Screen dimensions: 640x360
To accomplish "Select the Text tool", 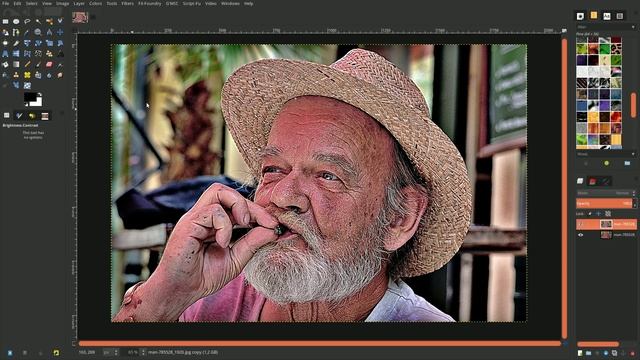I will (x=60, y=53).
